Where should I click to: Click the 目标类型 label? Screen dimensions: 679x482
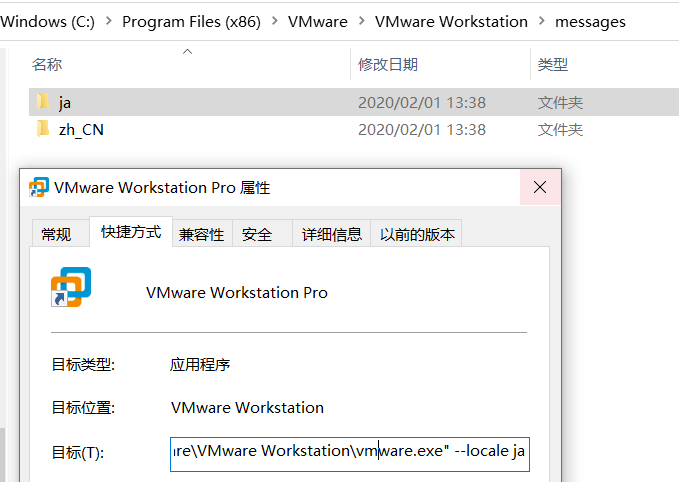(x=83, y=365)
